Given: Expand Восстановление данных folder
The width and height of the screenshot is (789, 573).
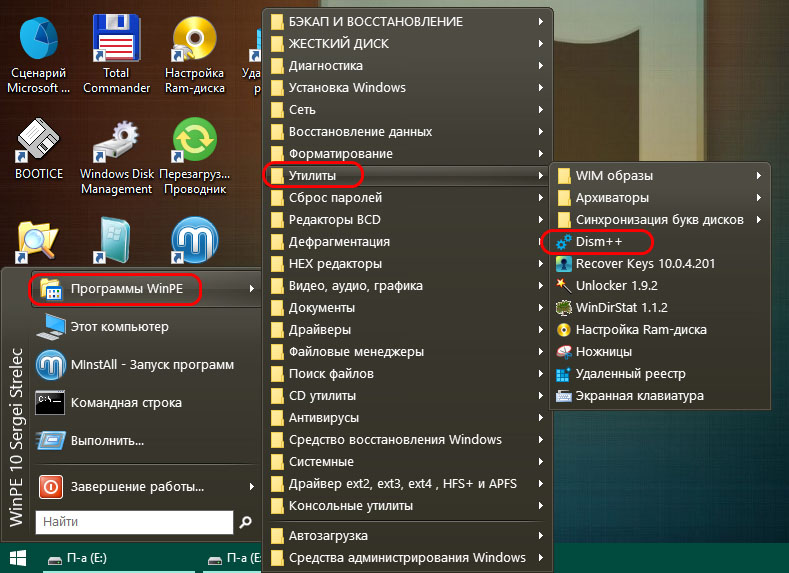Looking at the screenshot, I should [407, 132].
